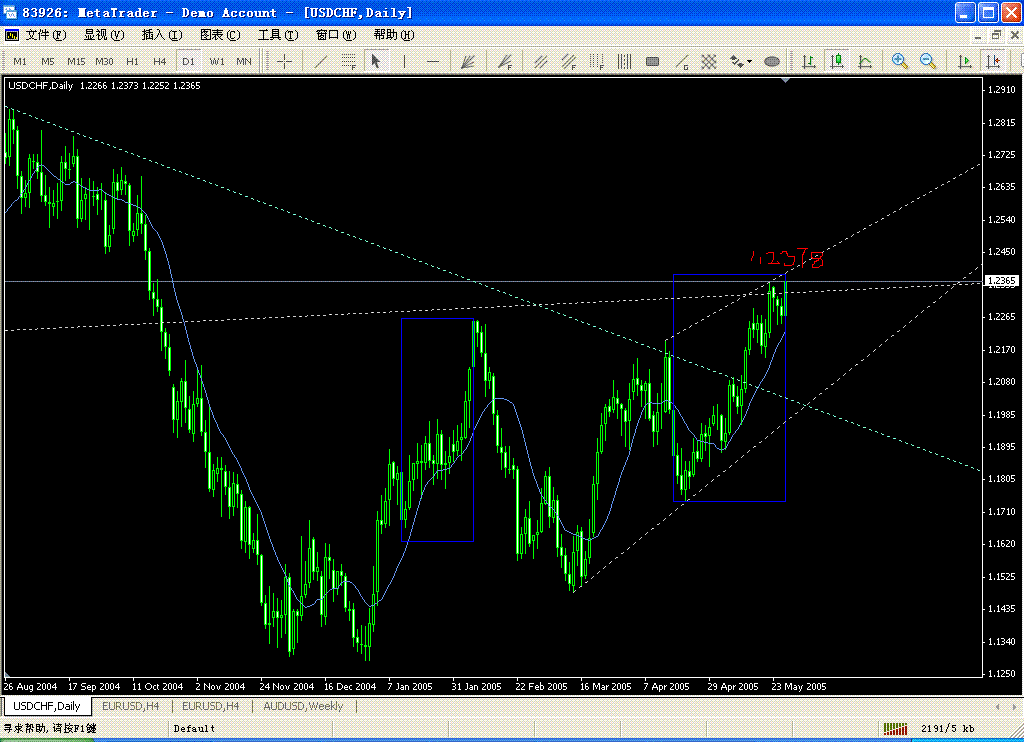The height and width of the screenshot is (742, 1024).
Task: Zoom out of the chart
Action: click(928, 61)
